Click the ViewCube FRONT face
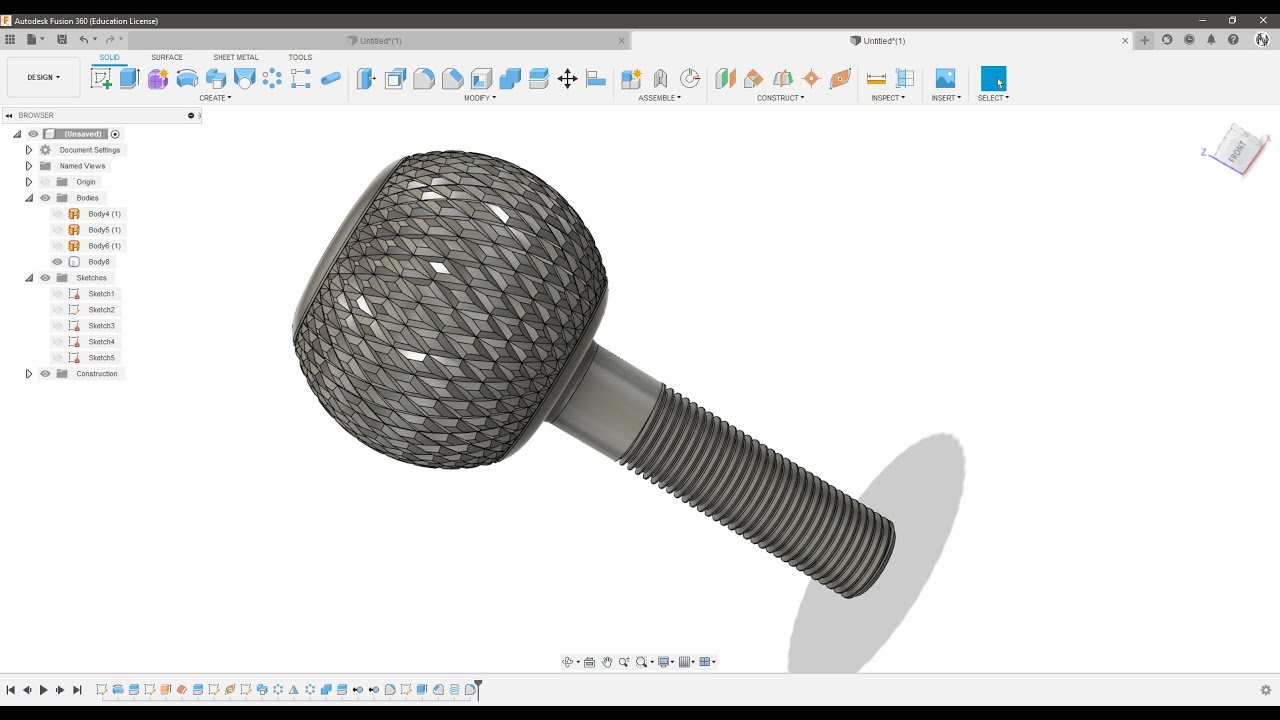Viewport: 1280px width, 720px height. pos(1238,151)
